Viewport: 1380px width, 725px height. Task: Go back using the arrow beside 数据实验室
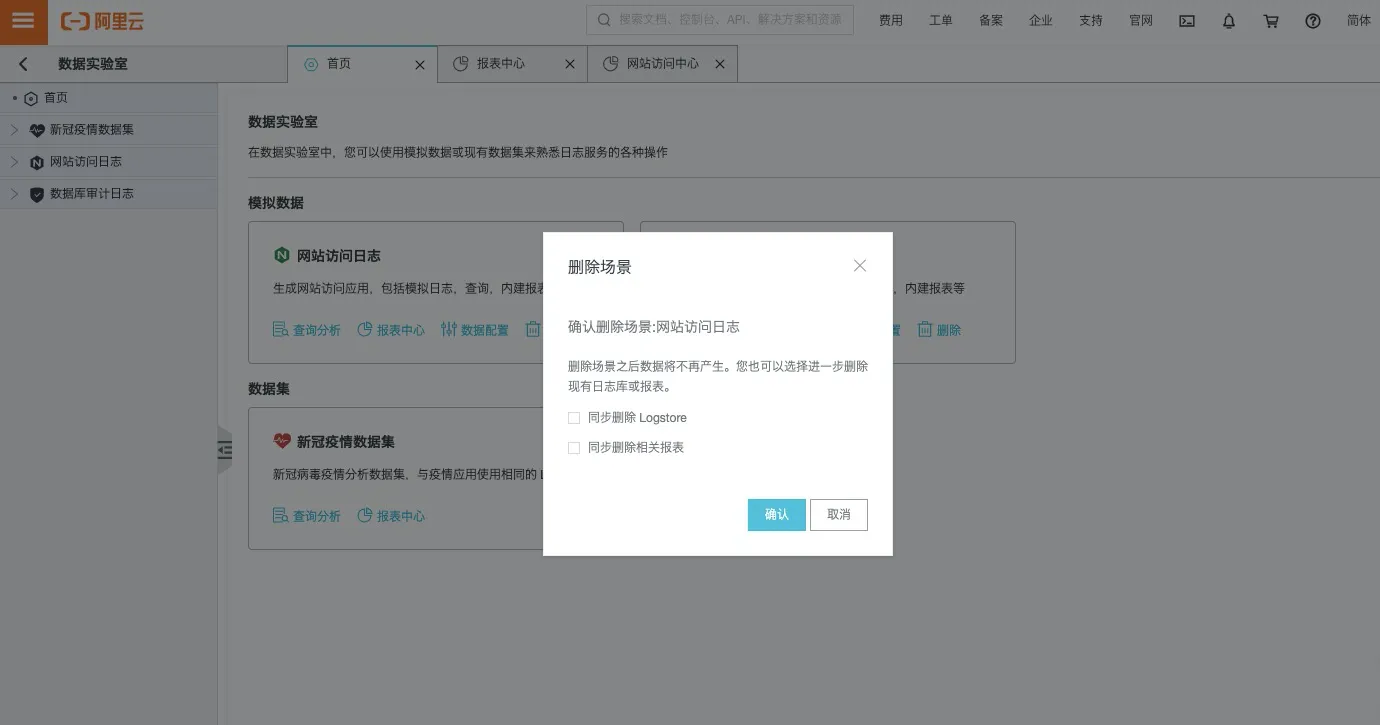(x=24, y=64)
